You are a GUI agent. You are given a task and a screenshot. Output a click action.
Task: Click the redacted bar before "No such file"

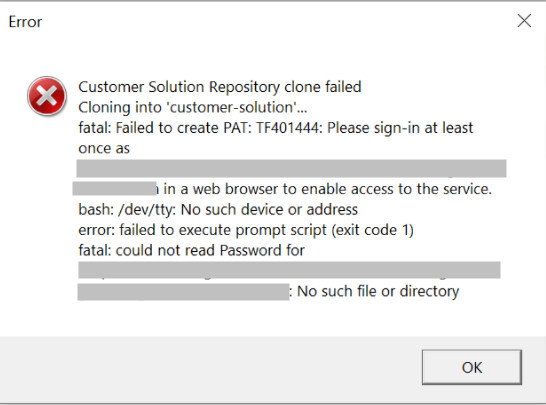click(183, 292)
